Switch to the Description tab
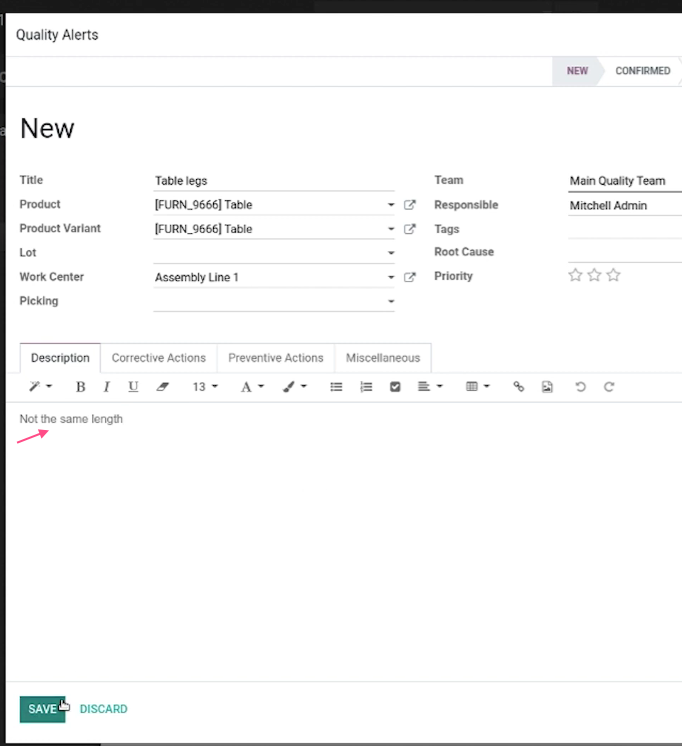 click(x=60, y=358)
